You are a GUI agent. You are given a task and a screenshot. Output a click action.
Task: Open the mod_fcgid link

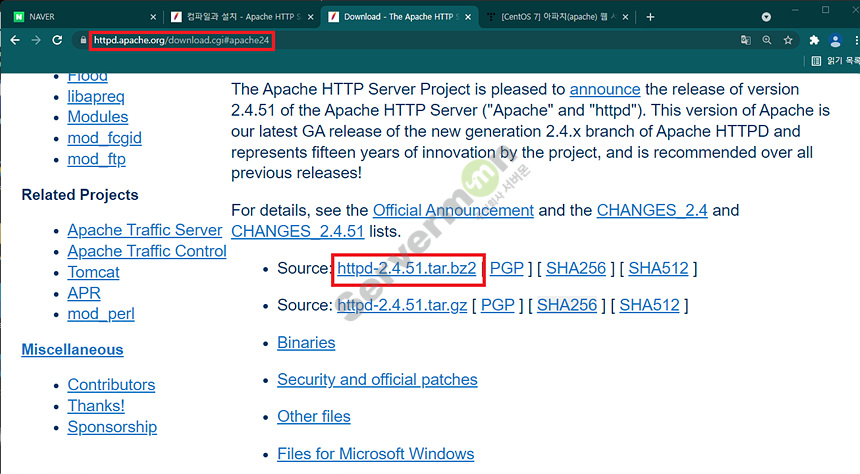104,138
